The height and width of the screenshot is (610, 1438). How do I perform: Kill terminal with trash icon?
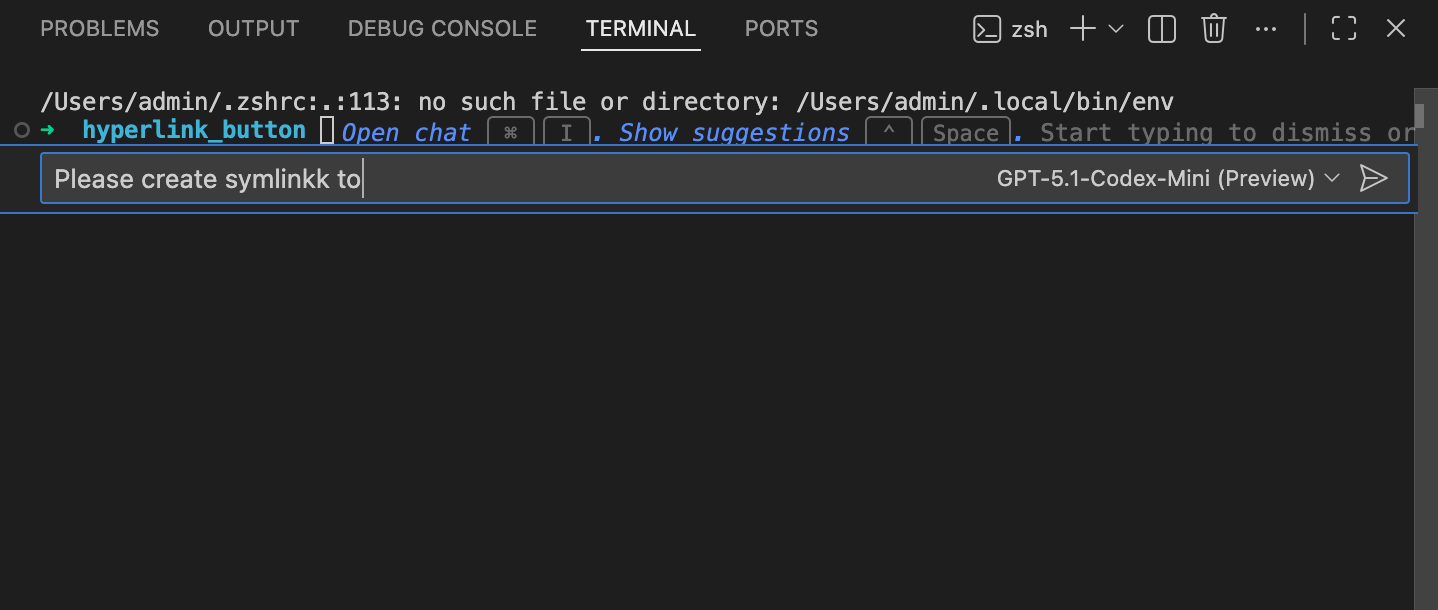pos(1214,29)
